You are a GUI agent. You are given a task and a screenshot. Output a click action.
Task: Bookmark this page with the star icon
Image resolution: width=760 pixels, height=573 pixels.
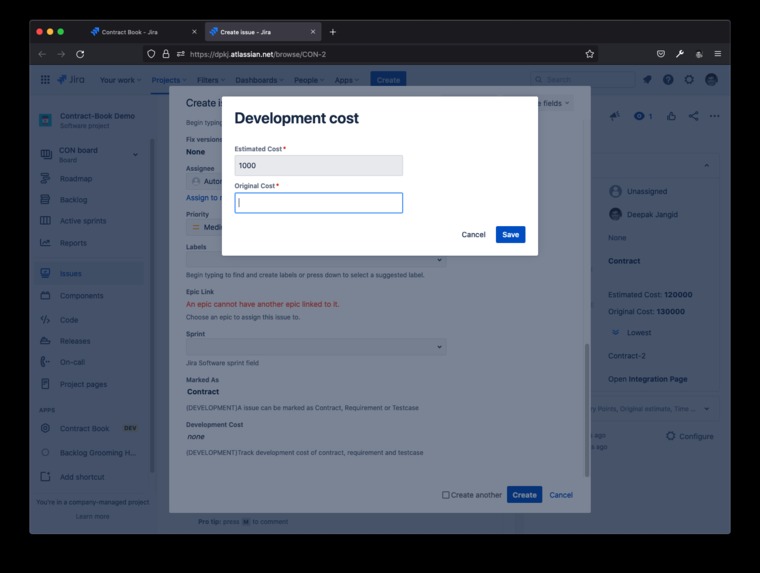point(589,54)
